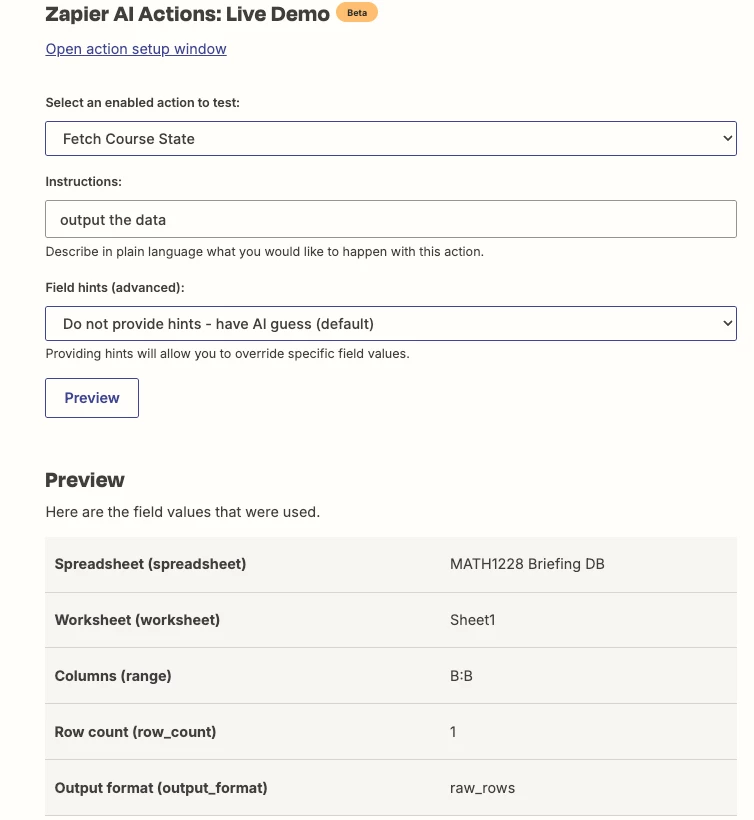Select the Row count (row_count) label
754x820 pixels.
click(x=135, y=732)
